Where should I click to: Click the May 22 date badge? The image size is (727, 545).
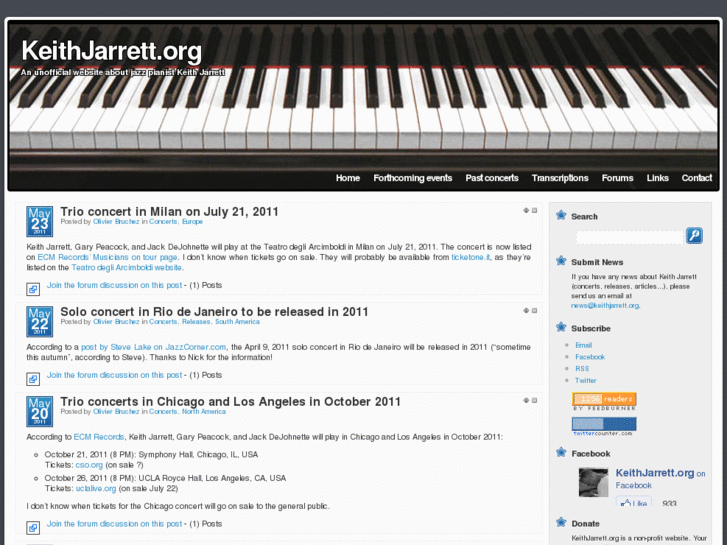coord(39,321)
